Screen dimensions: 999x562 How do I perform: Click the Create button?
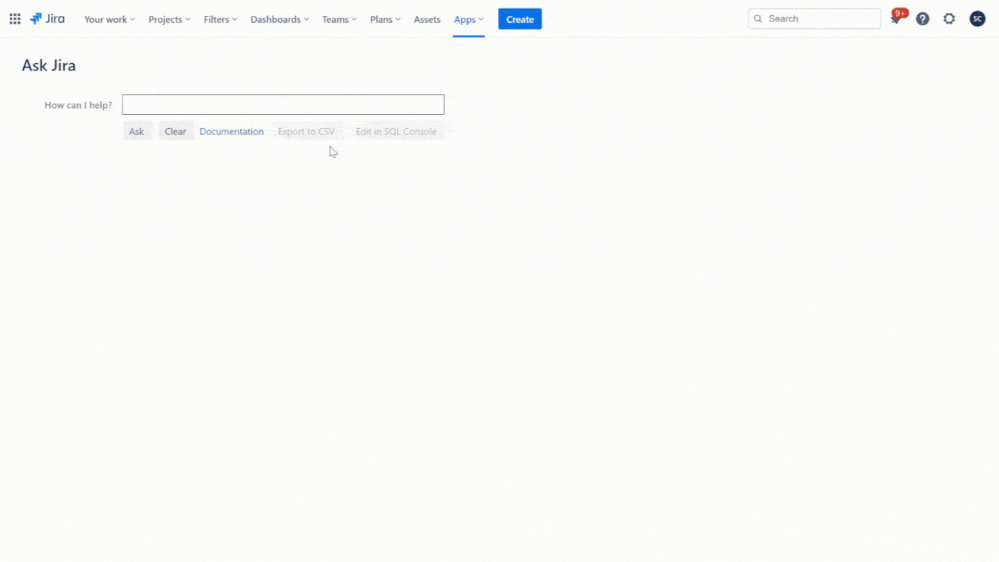(520, 19)
